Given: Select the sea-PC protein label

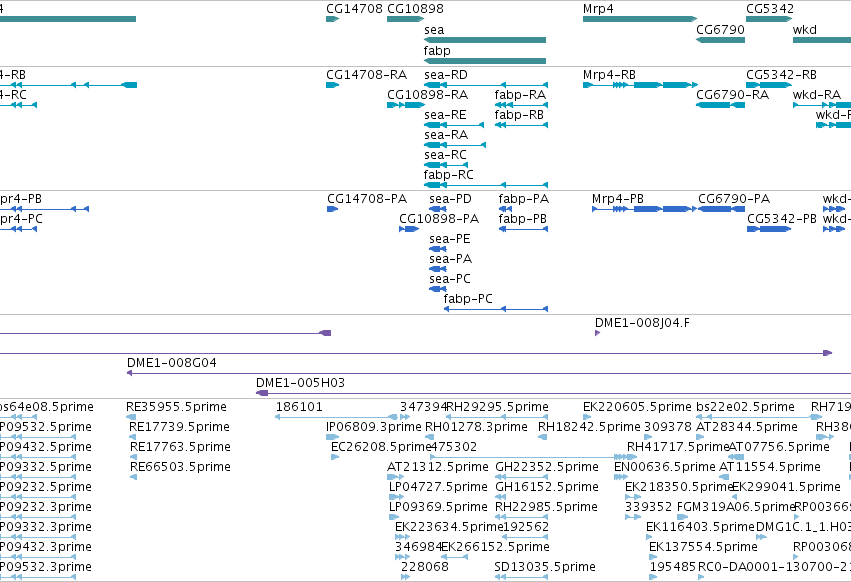Looking at the screenshot, I should pos(449,279).
